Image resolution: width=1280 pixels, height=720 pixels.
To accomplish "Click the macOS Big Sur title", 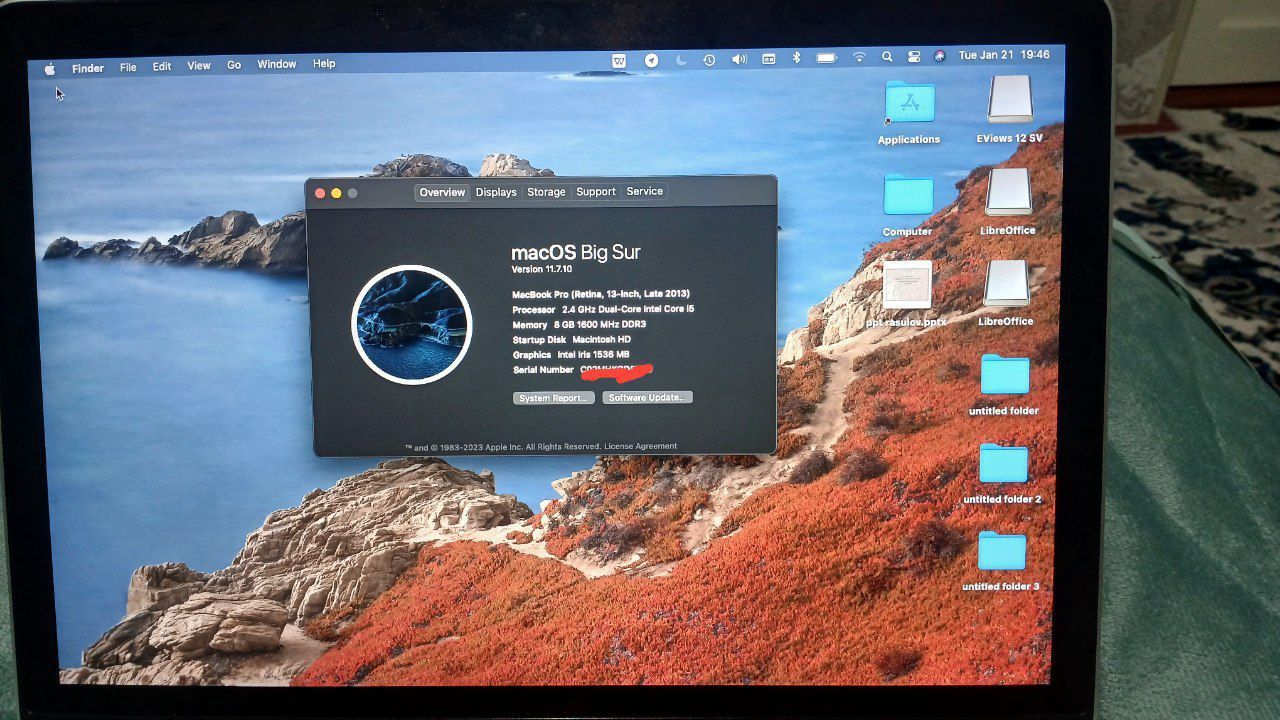I will pyautogui.click(x=576, y=252).
